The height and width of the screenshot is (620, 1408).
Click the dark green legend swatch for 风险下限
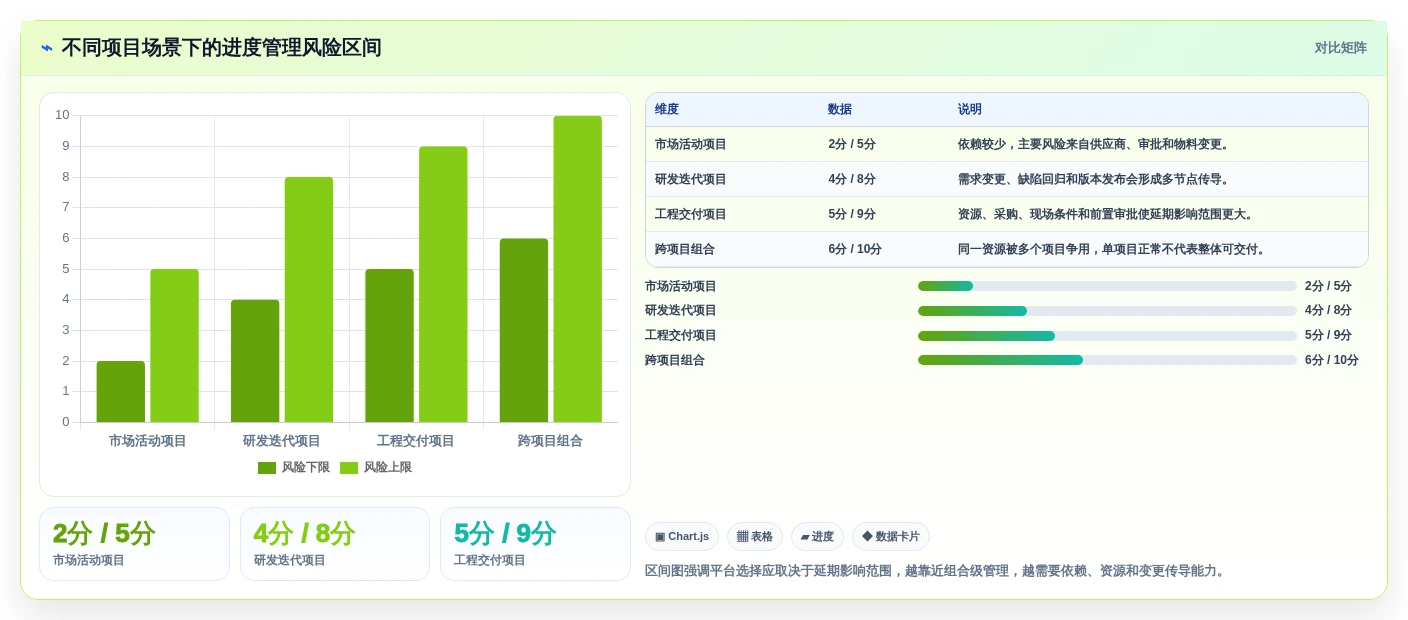click(x=267, y=467)
